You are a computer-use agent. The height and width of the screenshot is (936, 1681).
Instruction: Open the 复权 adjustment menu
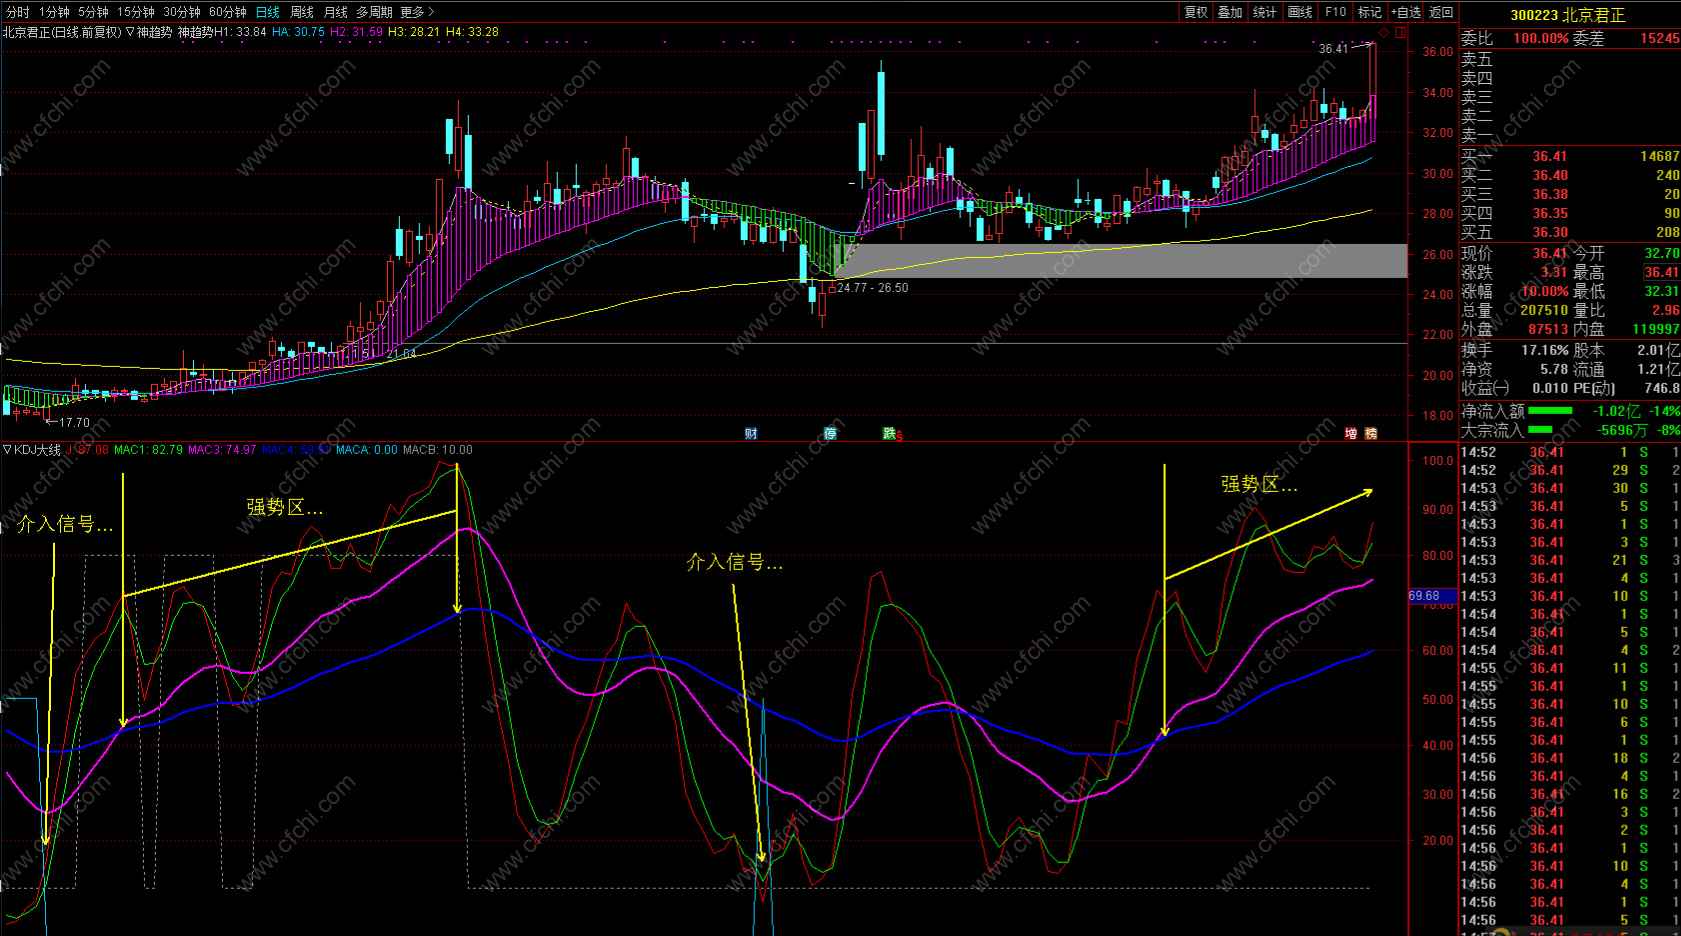pyautogui.click(x=1196, y=12)
